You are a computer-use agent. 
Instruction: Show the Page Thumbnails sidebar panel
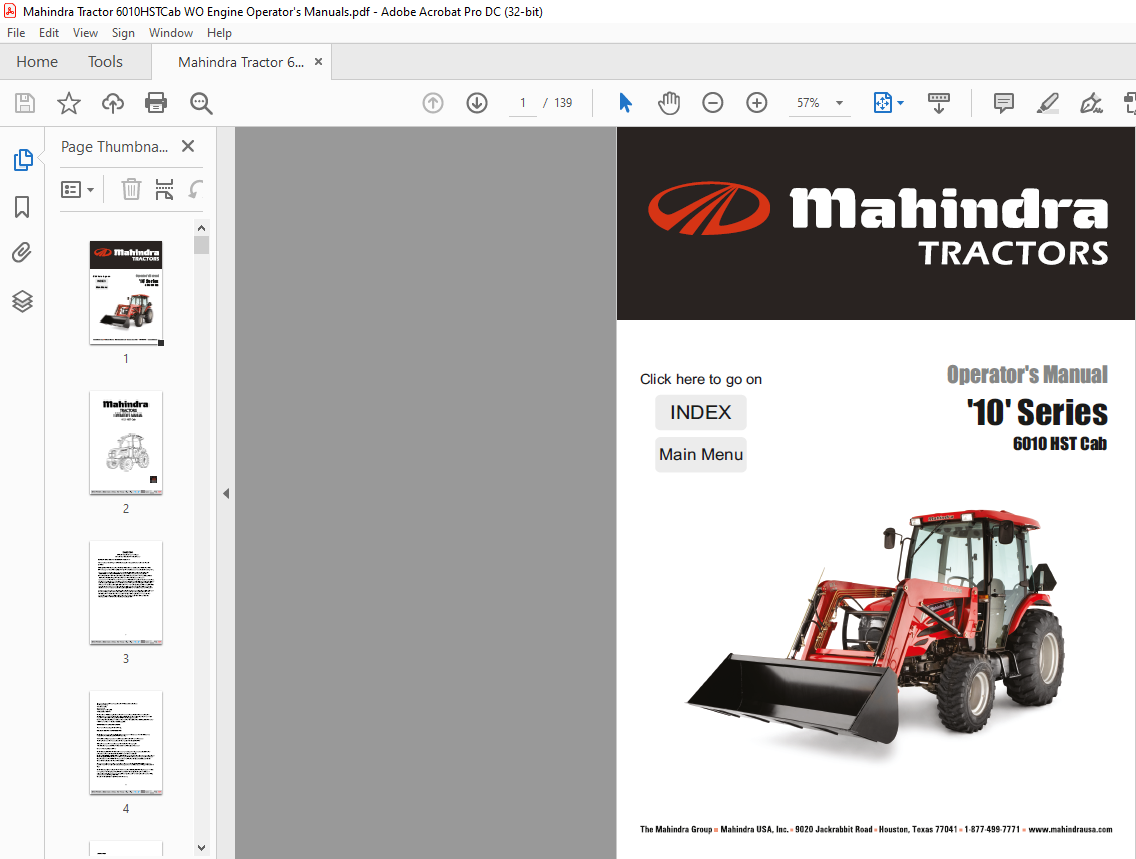click(22, 159)
